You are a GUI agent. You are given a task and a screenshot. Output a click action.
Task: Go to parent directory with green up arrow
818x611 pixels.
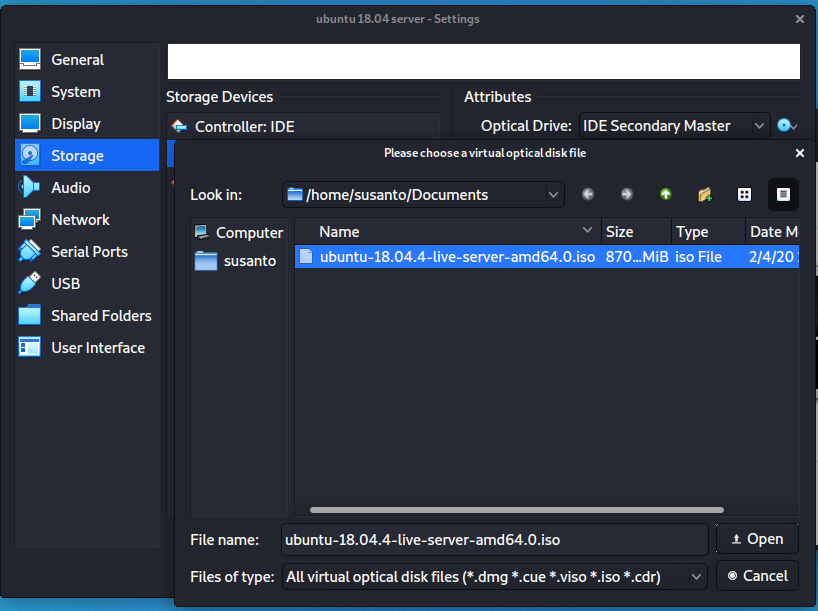click(665, 194)
